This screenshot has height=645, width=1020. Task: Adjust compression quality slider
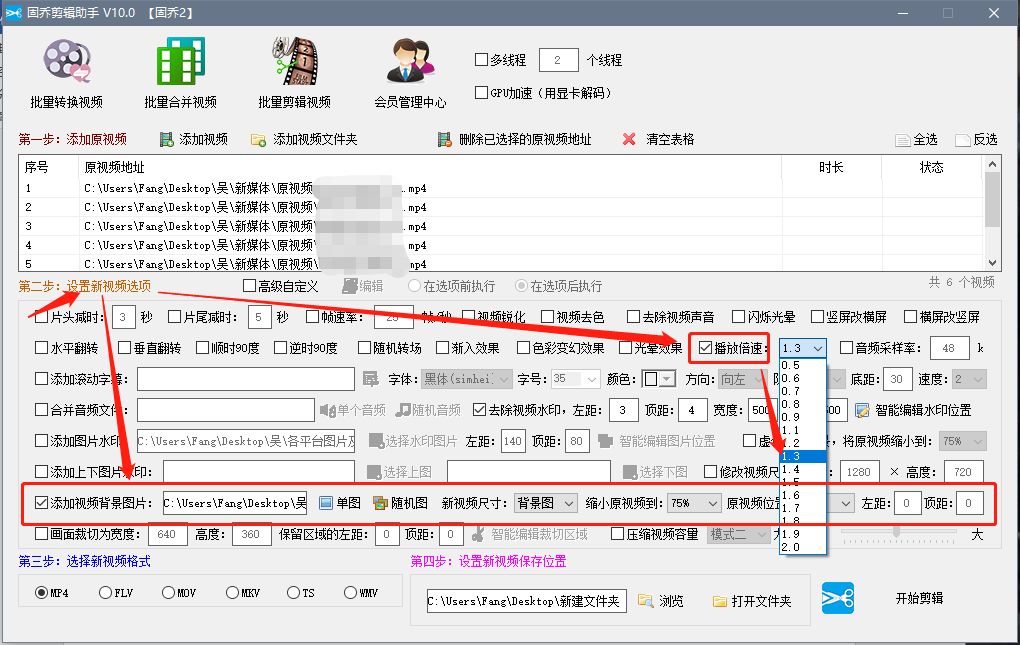pos(897,533)
